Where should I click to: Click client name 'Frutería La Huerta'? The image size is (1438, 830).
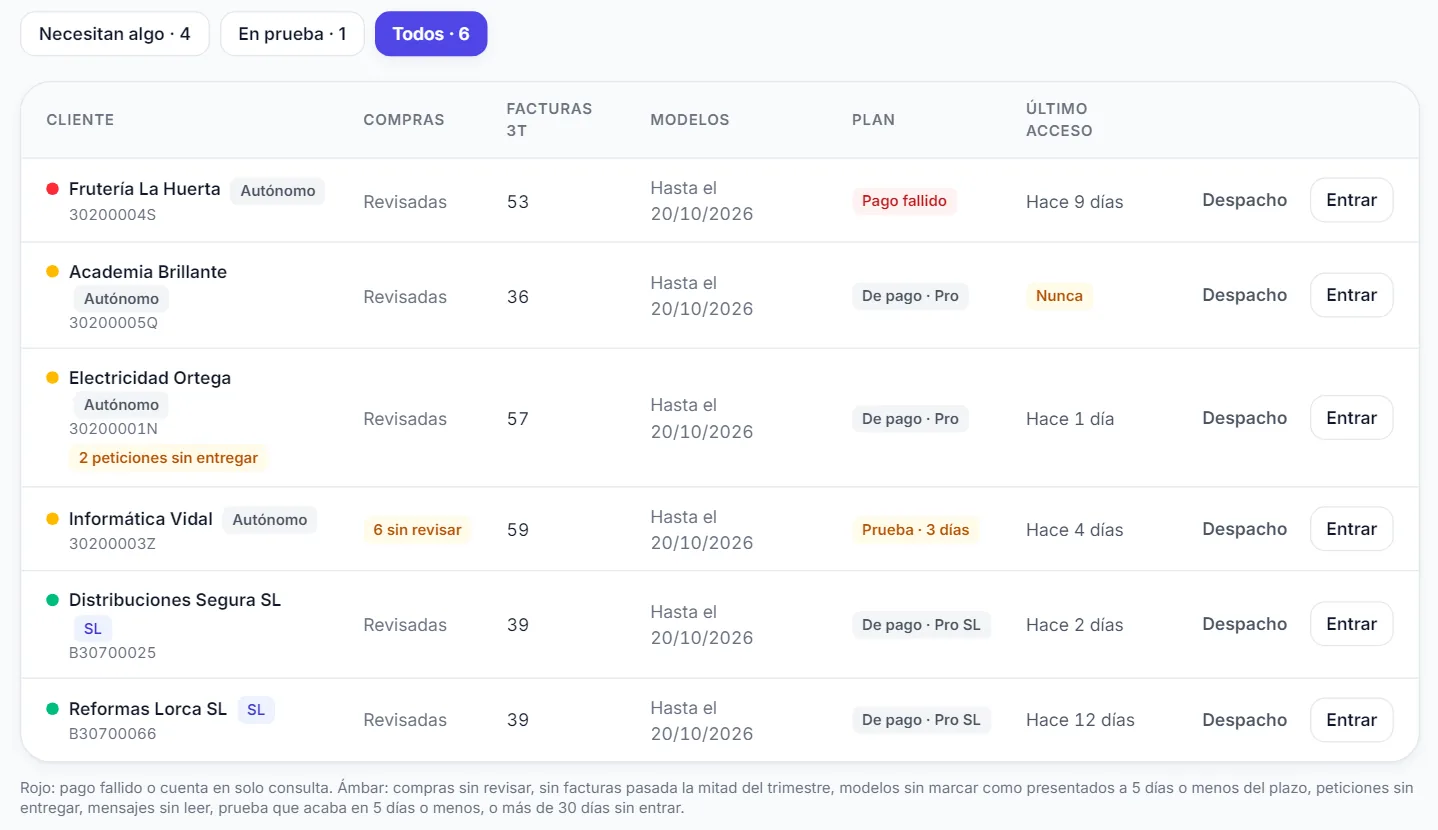click(145, 189)
